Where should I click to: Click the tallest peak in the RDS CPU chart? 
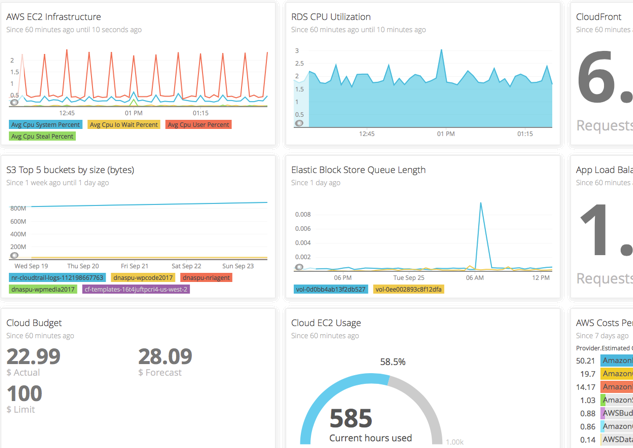tap(441, 51)
